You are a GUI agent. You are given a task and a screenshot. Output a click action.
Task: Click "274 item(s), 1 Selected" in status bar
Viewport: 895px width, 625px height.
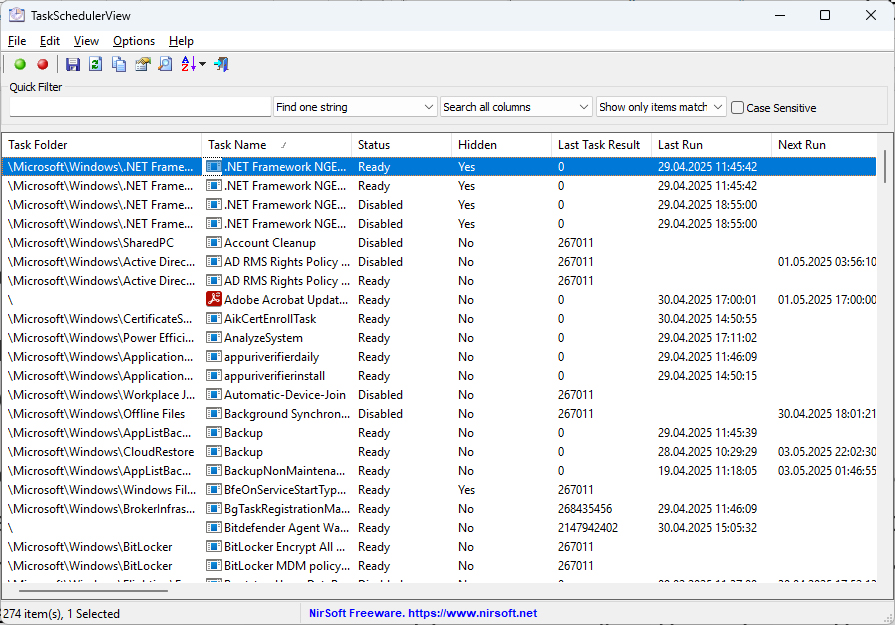(62, 614)
